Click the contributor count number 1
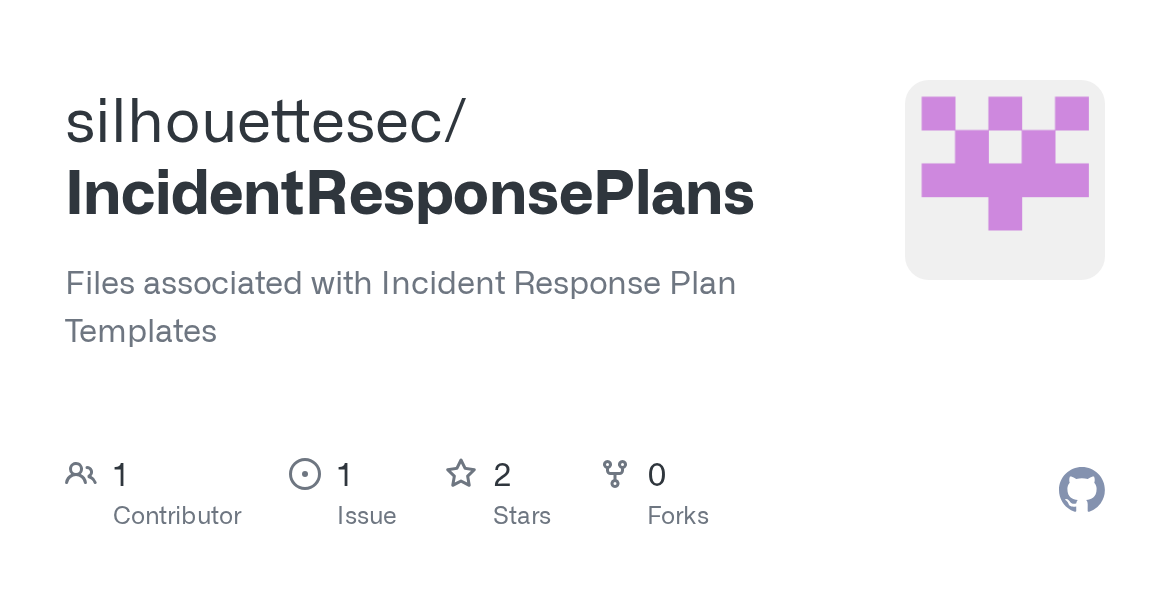The height and width of the screenshot is (600, 1170). (120, 474)
